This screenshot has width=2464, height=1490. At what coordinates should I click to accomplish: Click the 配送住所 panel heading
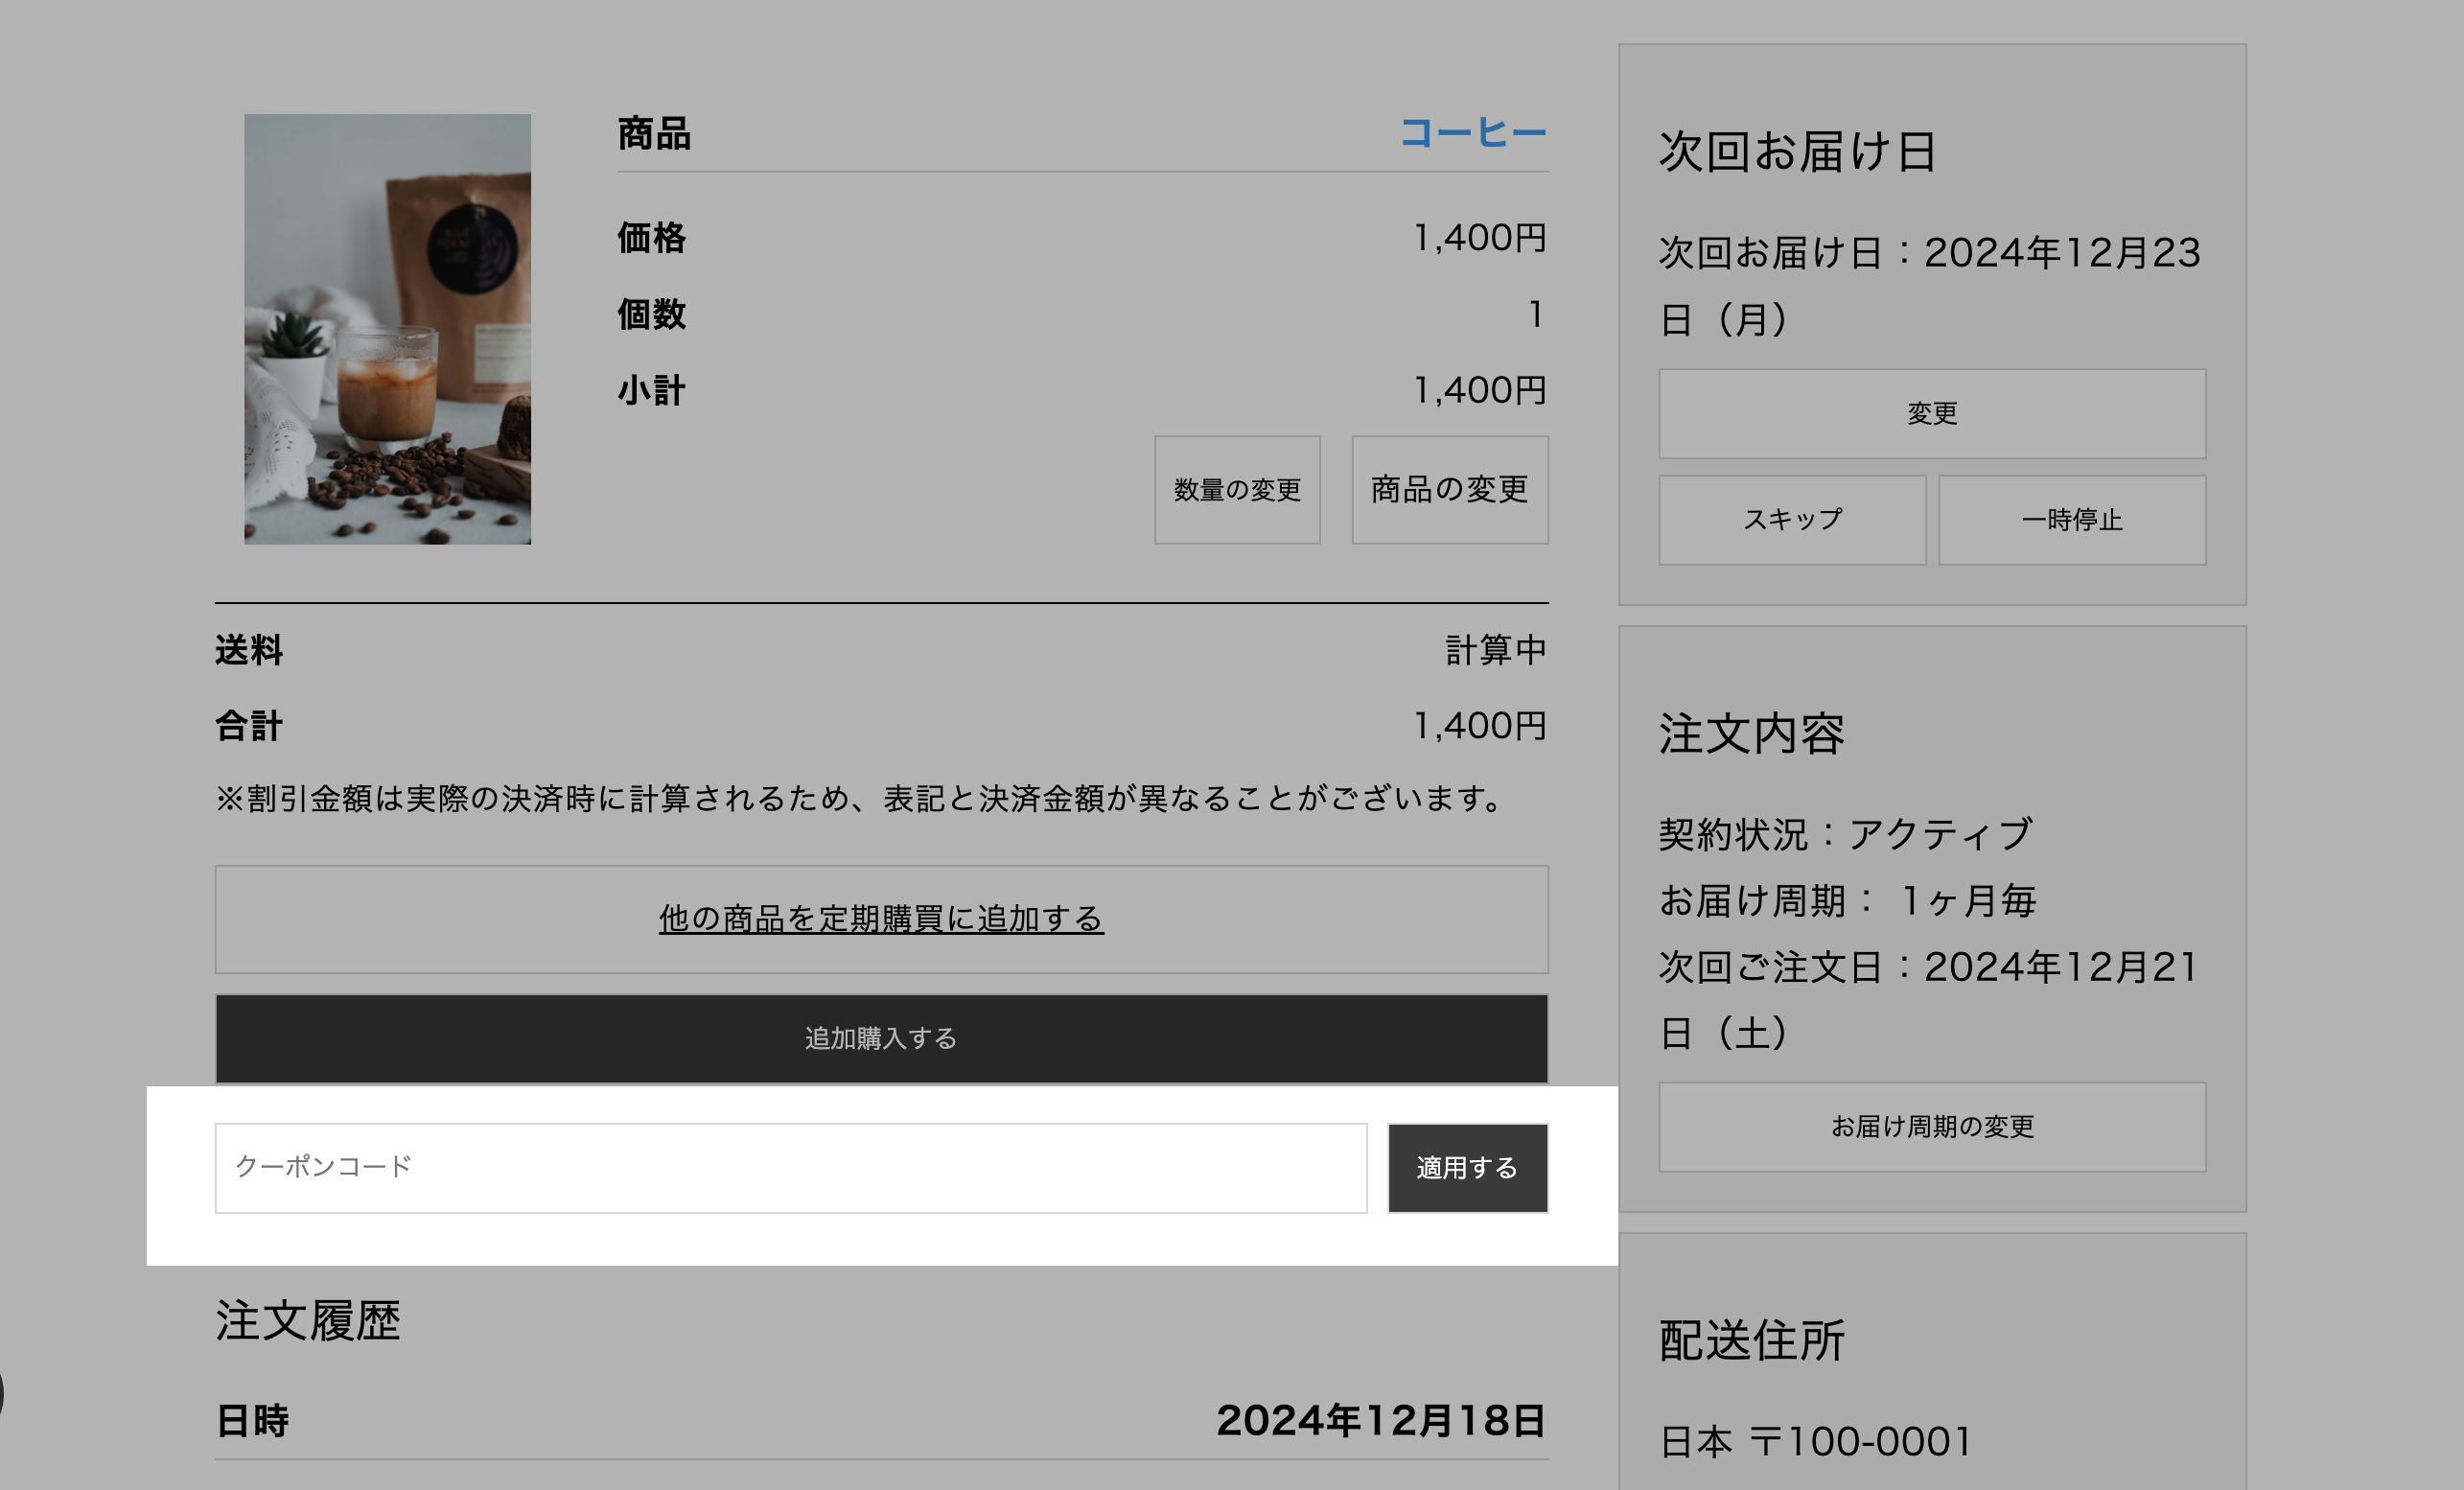pos(1751,1340)
